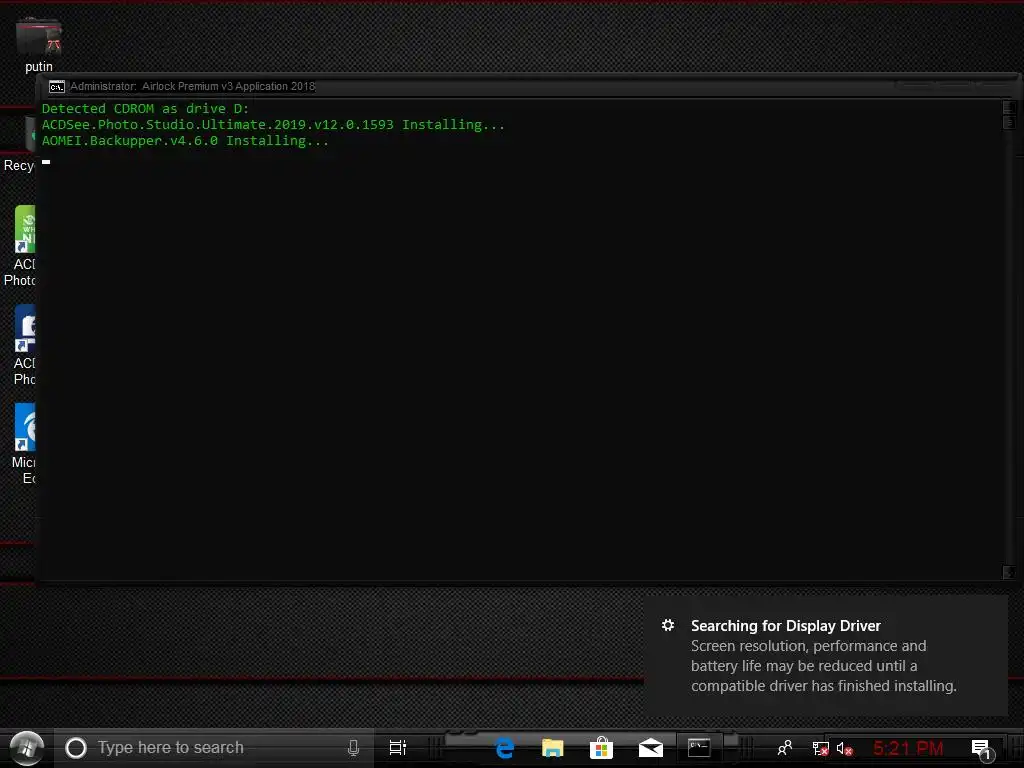This screenshot has height=768, width=1024.
Task: Open the People icon in system tray
Action: click(785, 748)
